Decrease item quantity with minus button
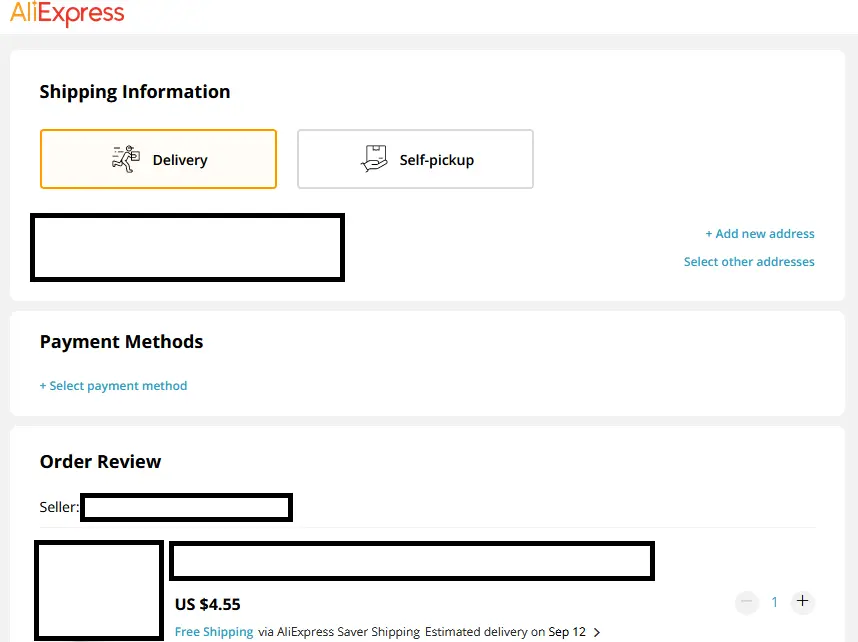 pyautogui.click(x=746, y=601)
